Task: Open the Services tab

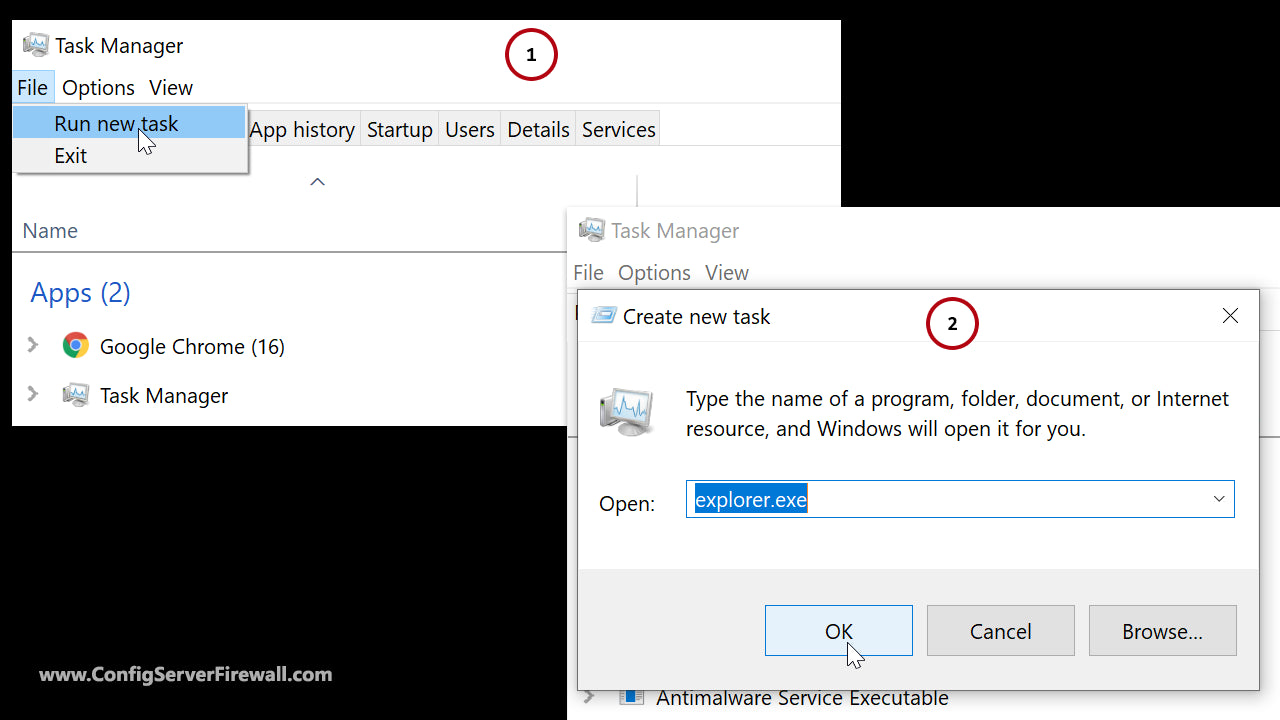Action: pyautogui.click(x=618, y=128)
